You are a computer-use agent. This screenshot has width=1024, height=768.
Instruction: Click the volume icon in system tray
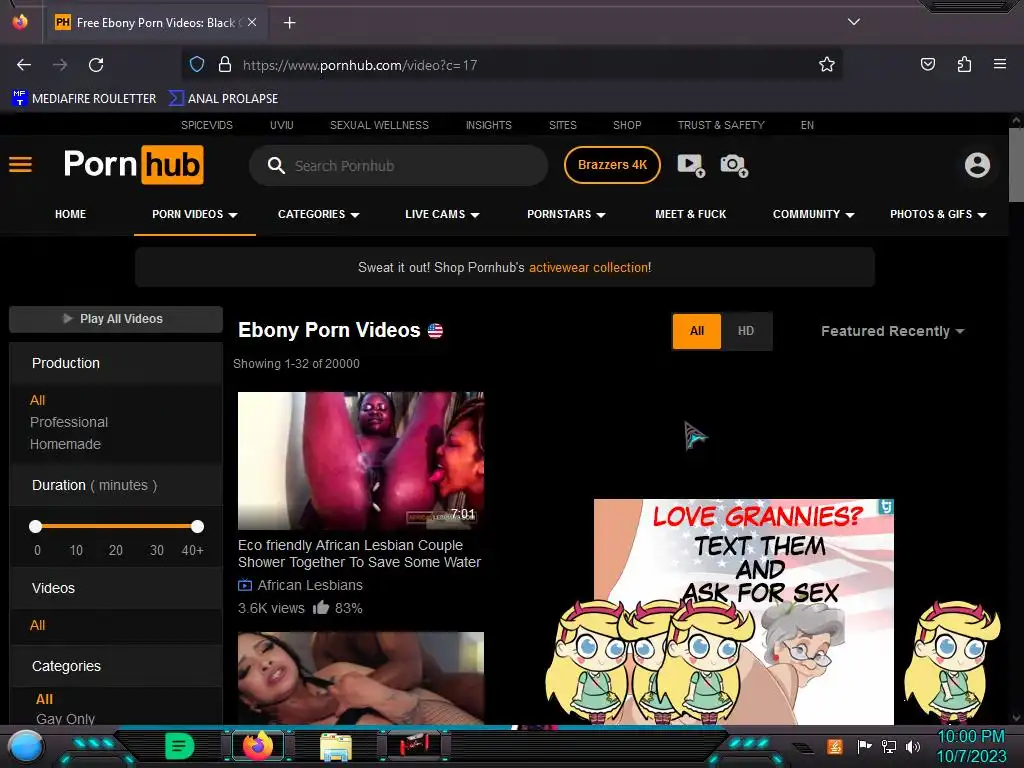(x=913, y=746)
